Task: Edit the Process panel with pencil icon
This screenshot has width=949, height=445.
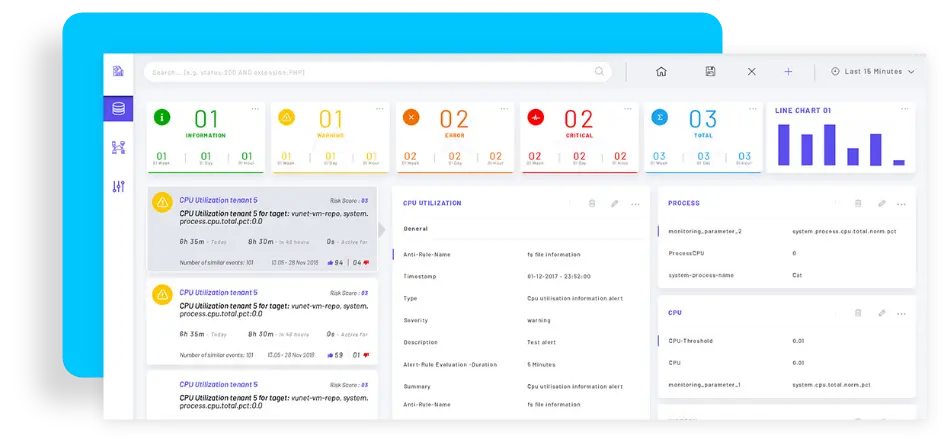Action: 881,203
